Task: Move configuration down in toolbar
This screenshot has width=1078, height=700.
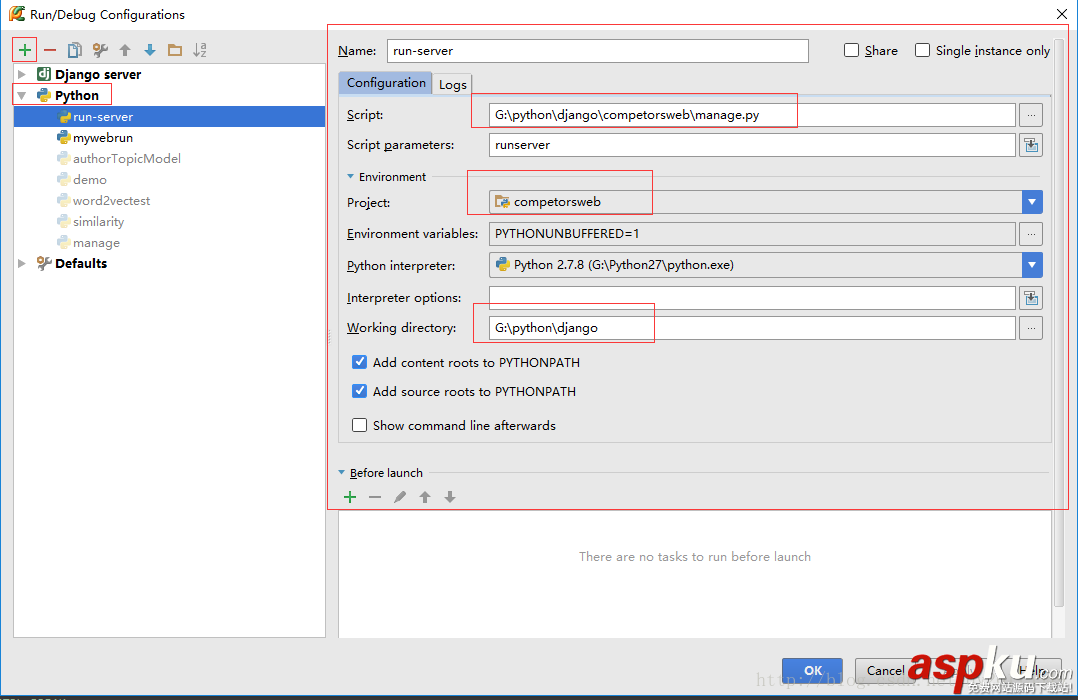Action: point(150,50)
